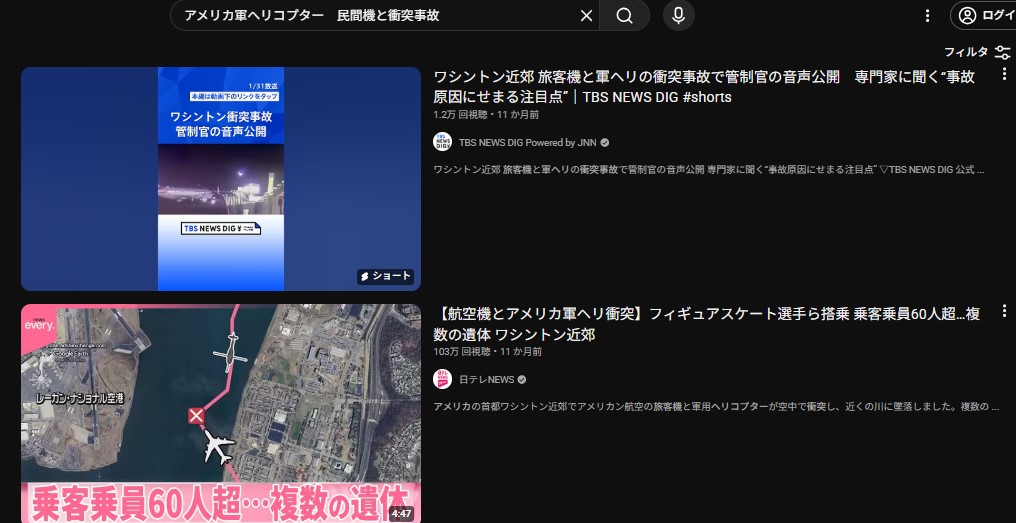The image size is (1016, 523).
Task: Click the TBS description snippet starting ワシントン近郊 旅客機
Action: 709,170
